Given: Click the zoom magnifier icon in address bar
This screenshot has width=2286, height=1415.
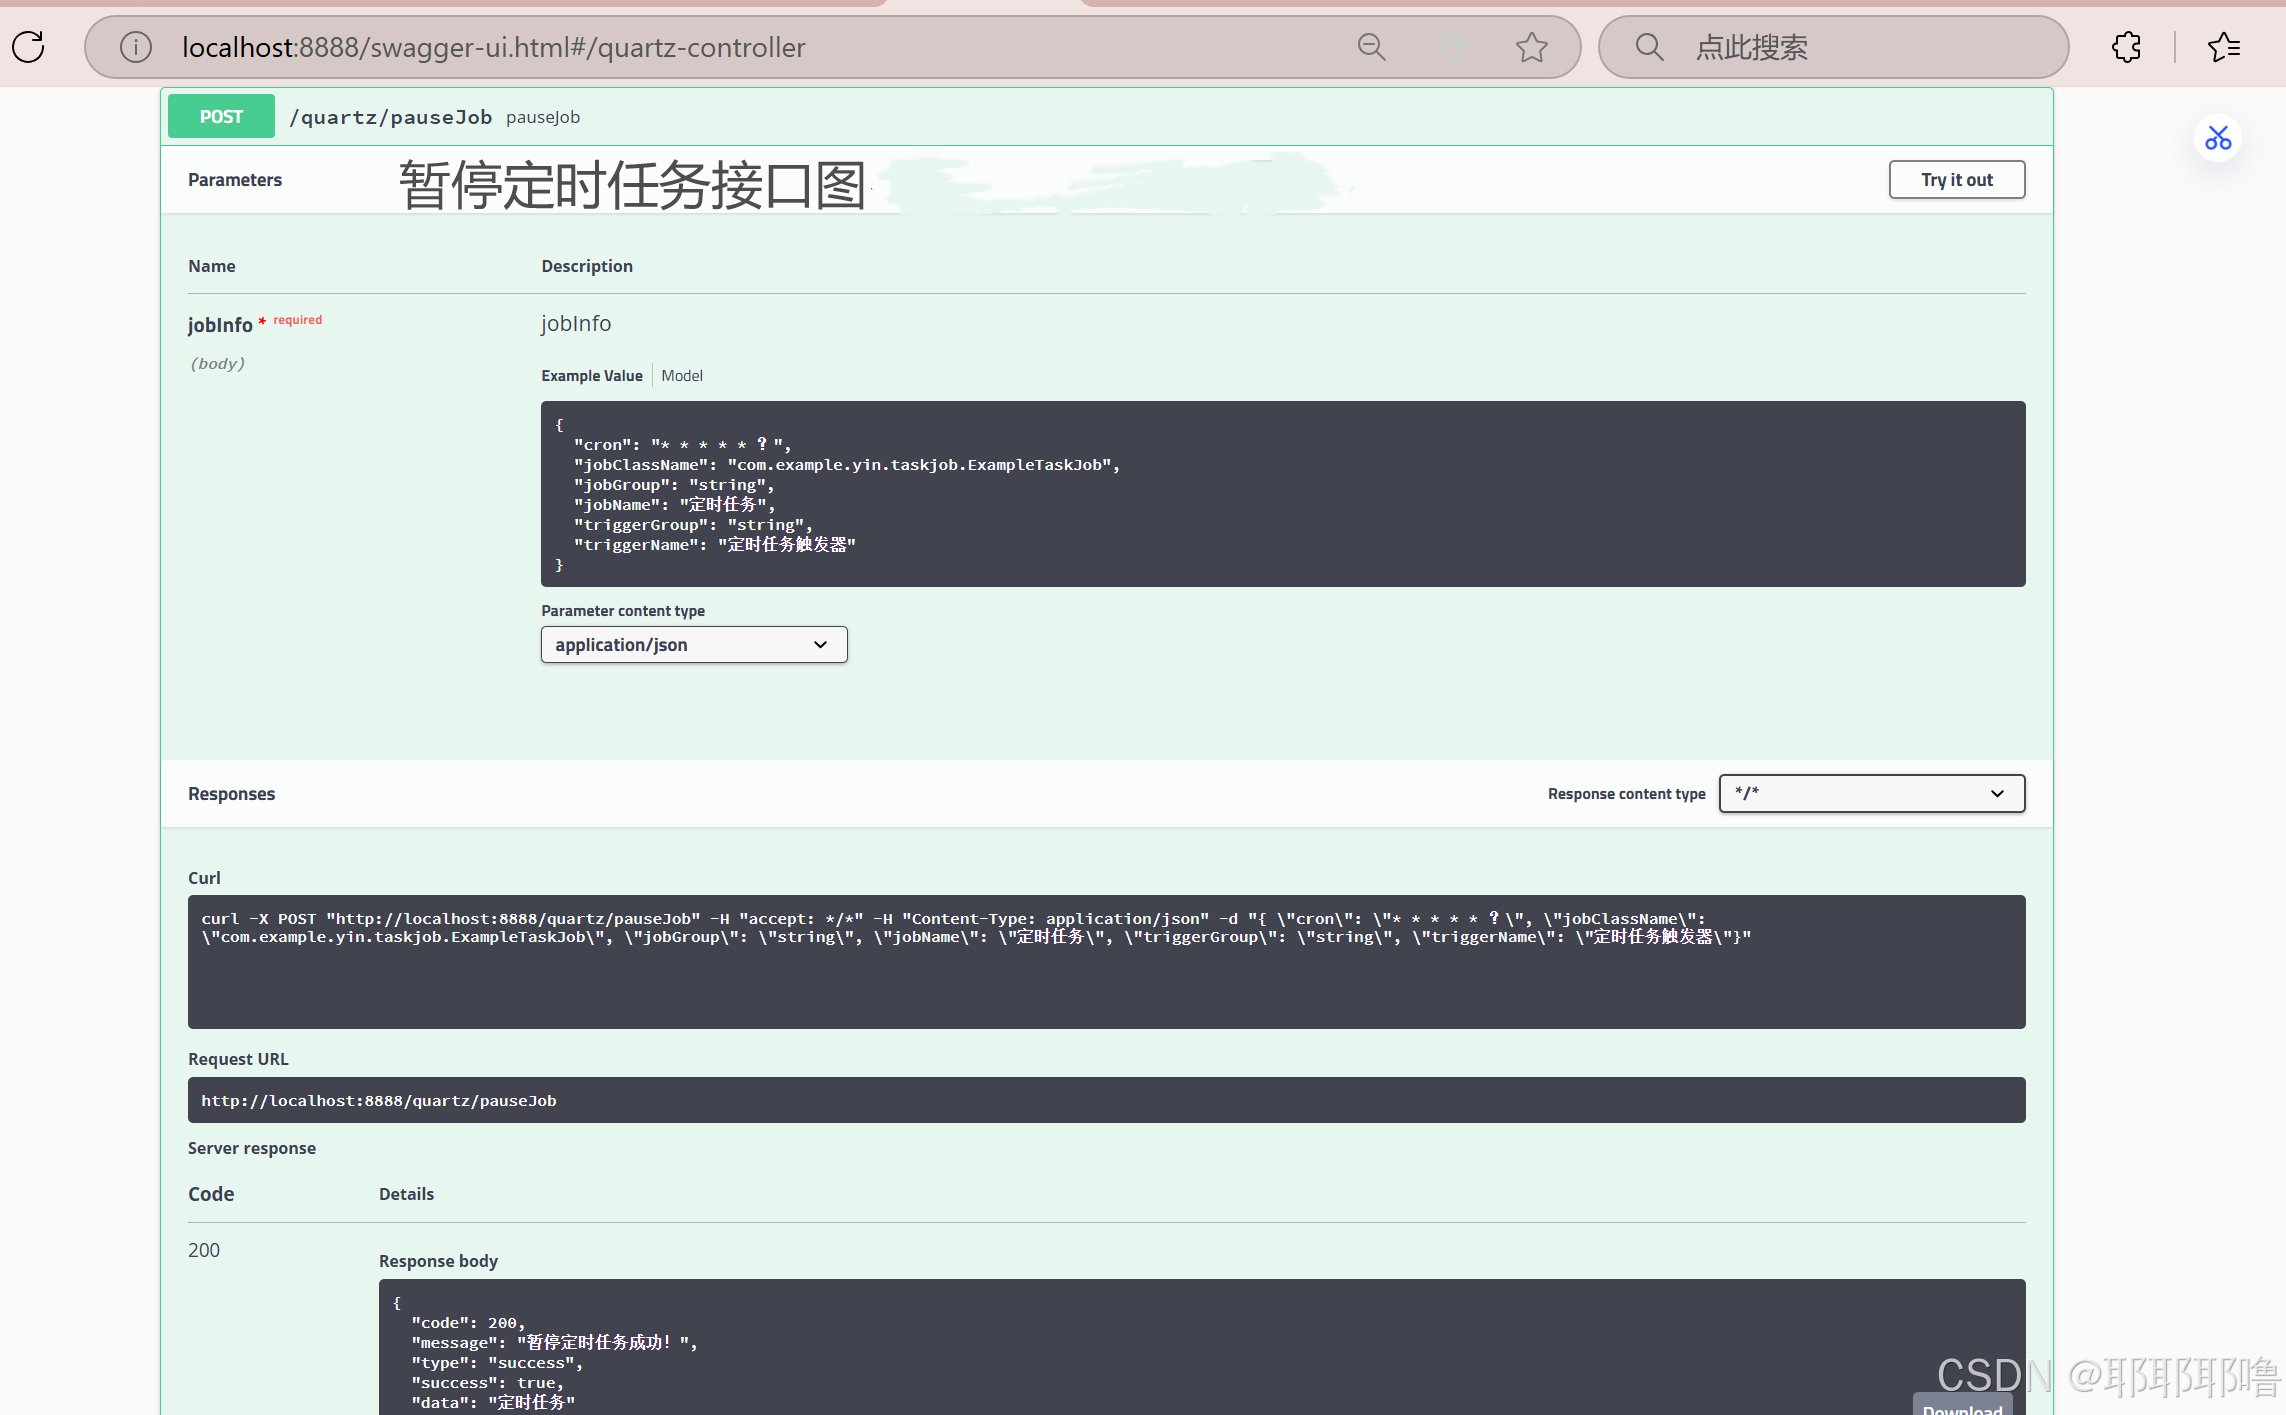Looking at the screenshot, I should click(1371, 47).
